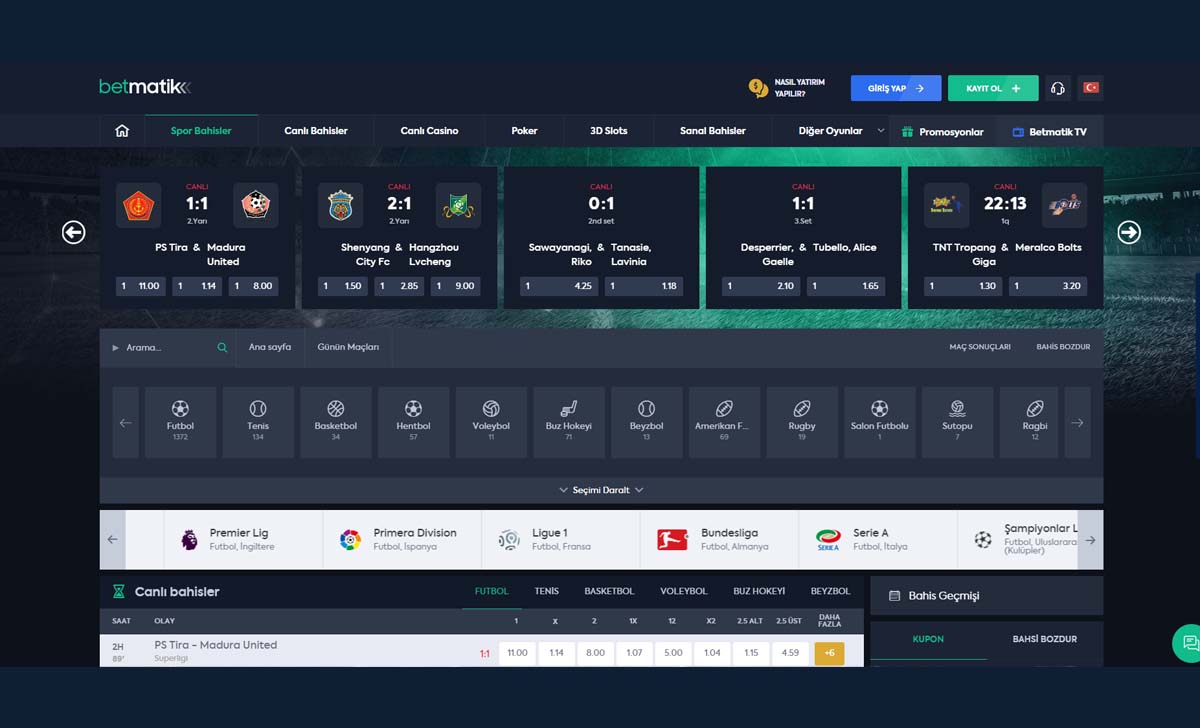The height and width of the screenshot is (728, 1200).
Task: Open the Poker menu item
Action: click(x=524, y=131)
